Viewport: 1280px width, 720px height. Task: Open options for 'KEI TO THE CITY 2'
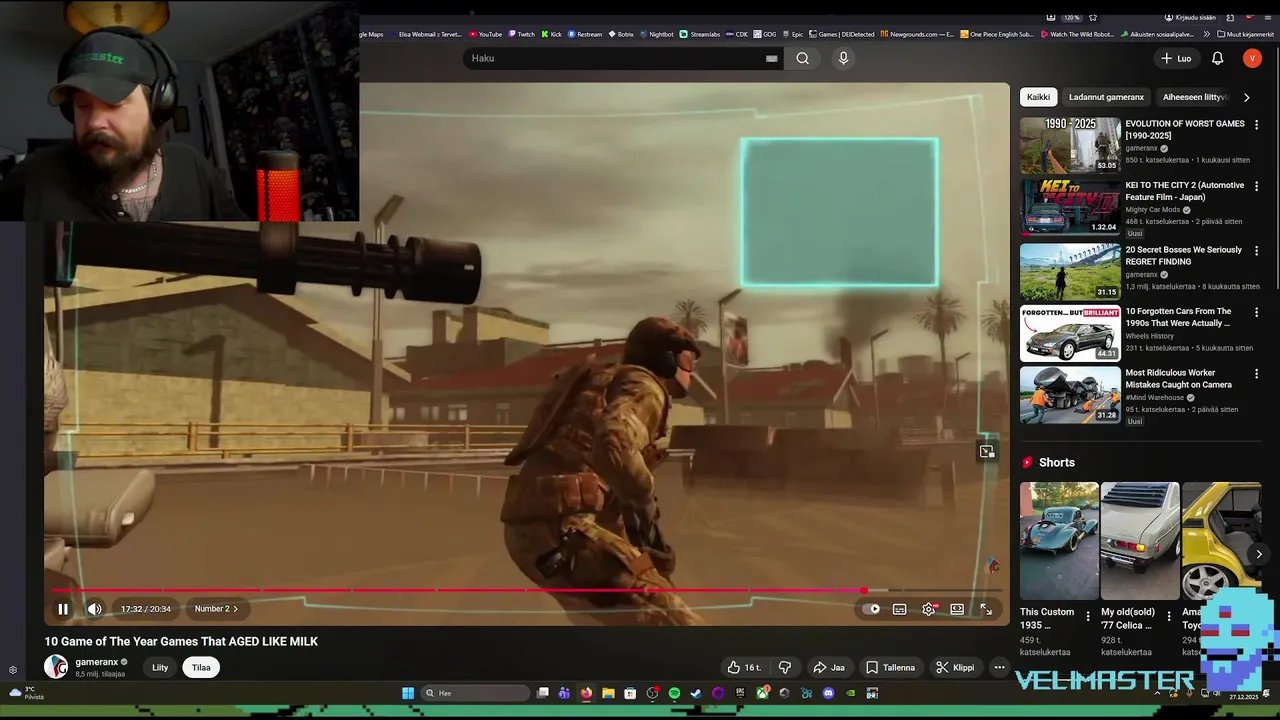(1257, 186)
